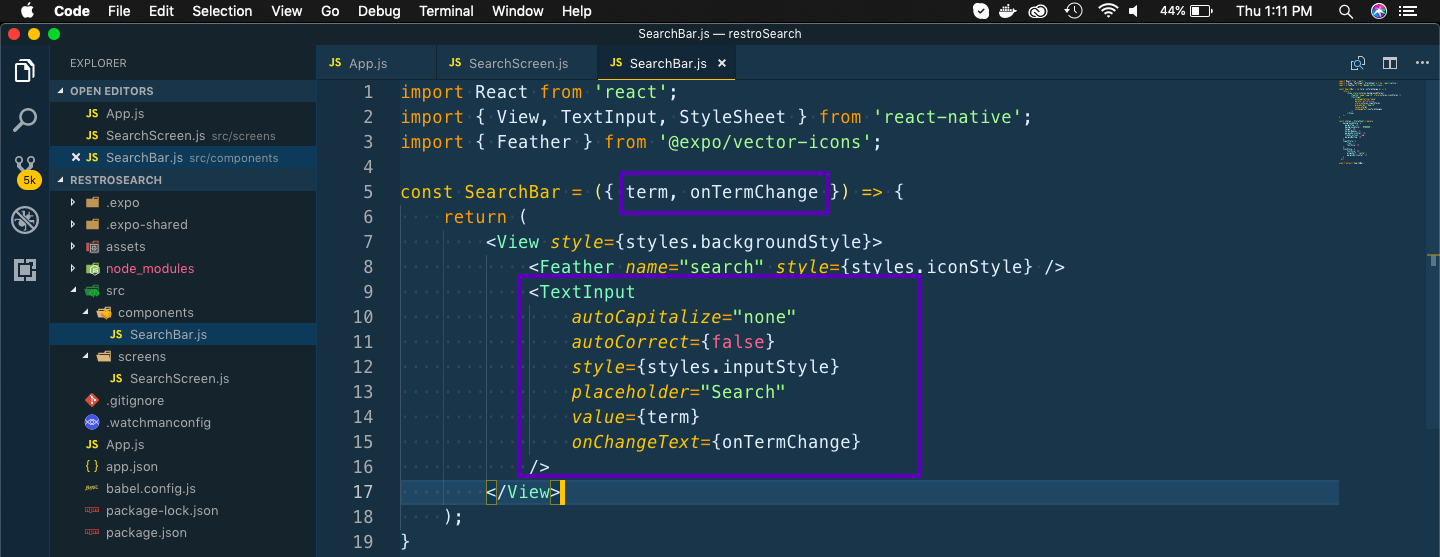Close the SearchBar.js editor tab
Image resolution: width=1440 pixels, height=557 pixels.
coord(721,63)
